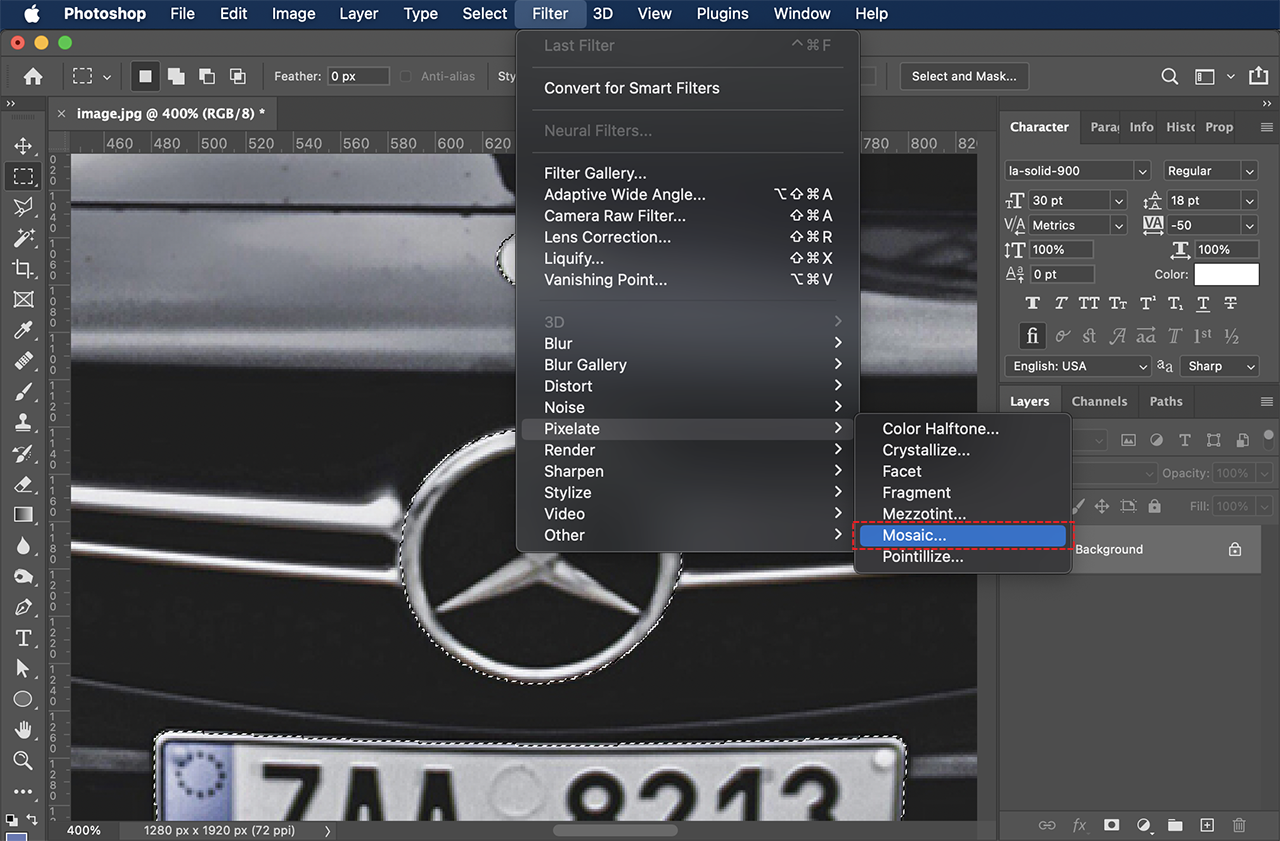Select the Blur tool

pos(22,546)
